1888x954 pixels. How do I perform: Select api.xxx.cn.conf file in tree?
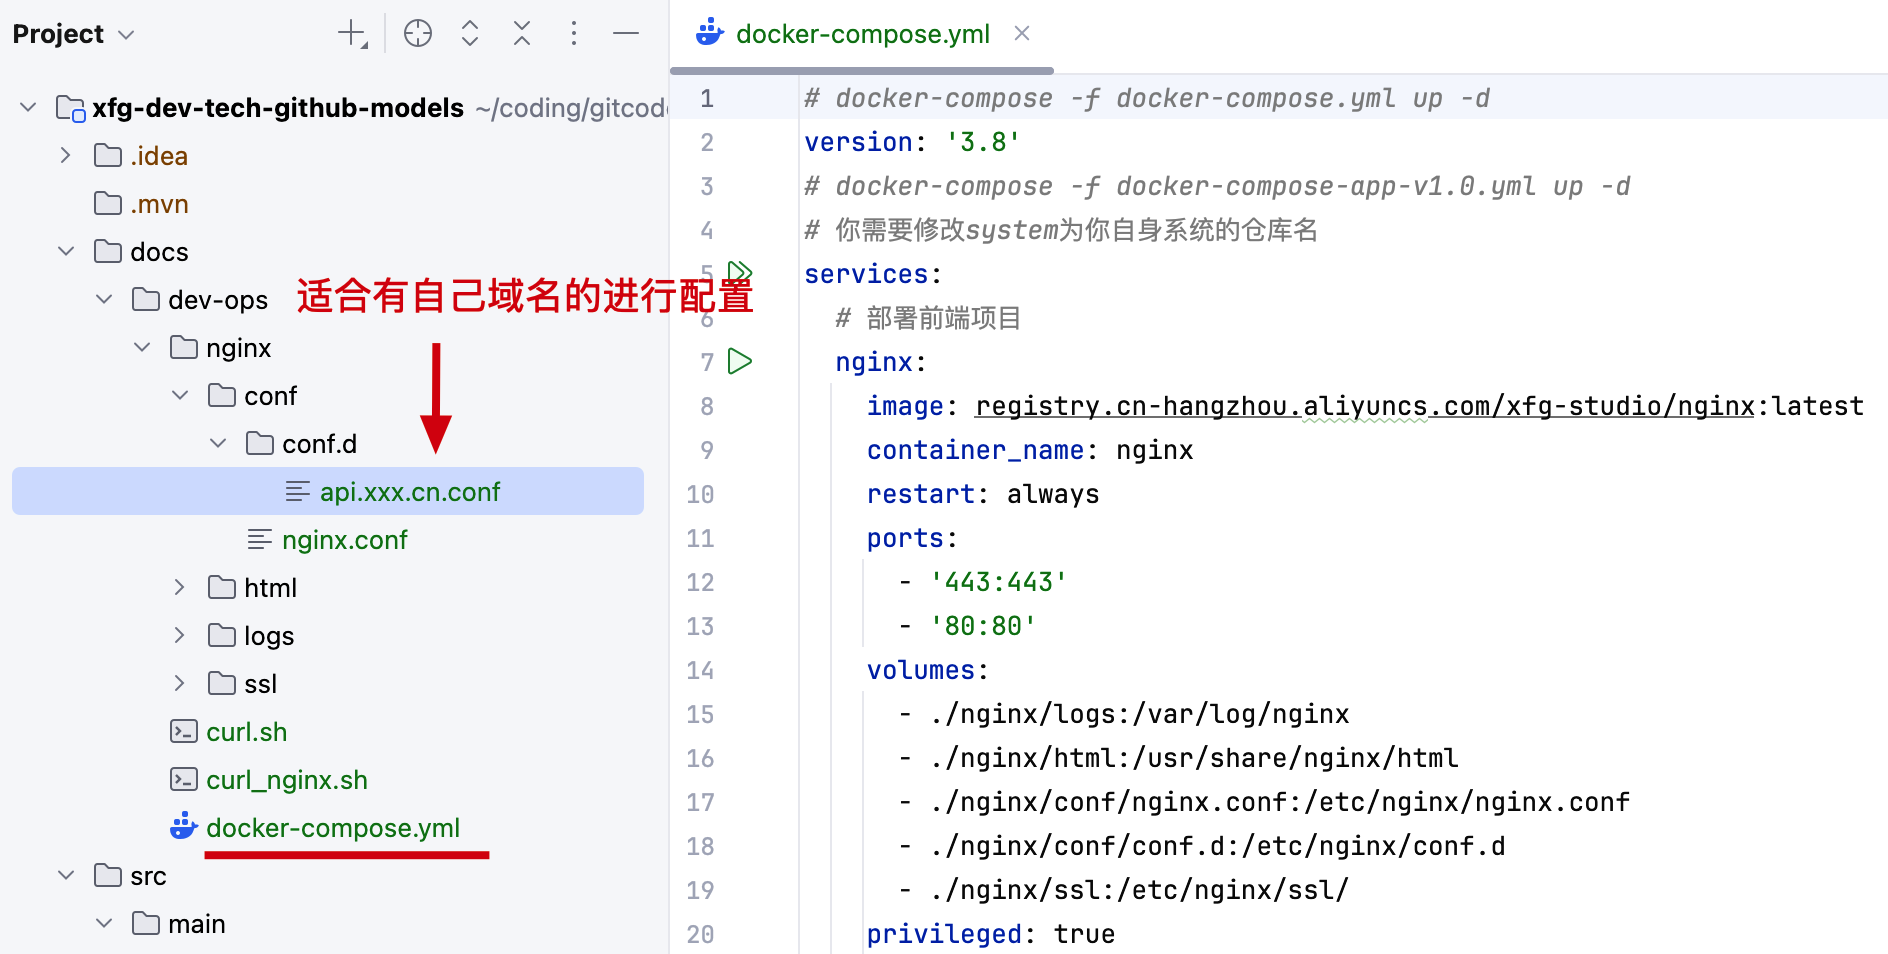pos(409,492)
